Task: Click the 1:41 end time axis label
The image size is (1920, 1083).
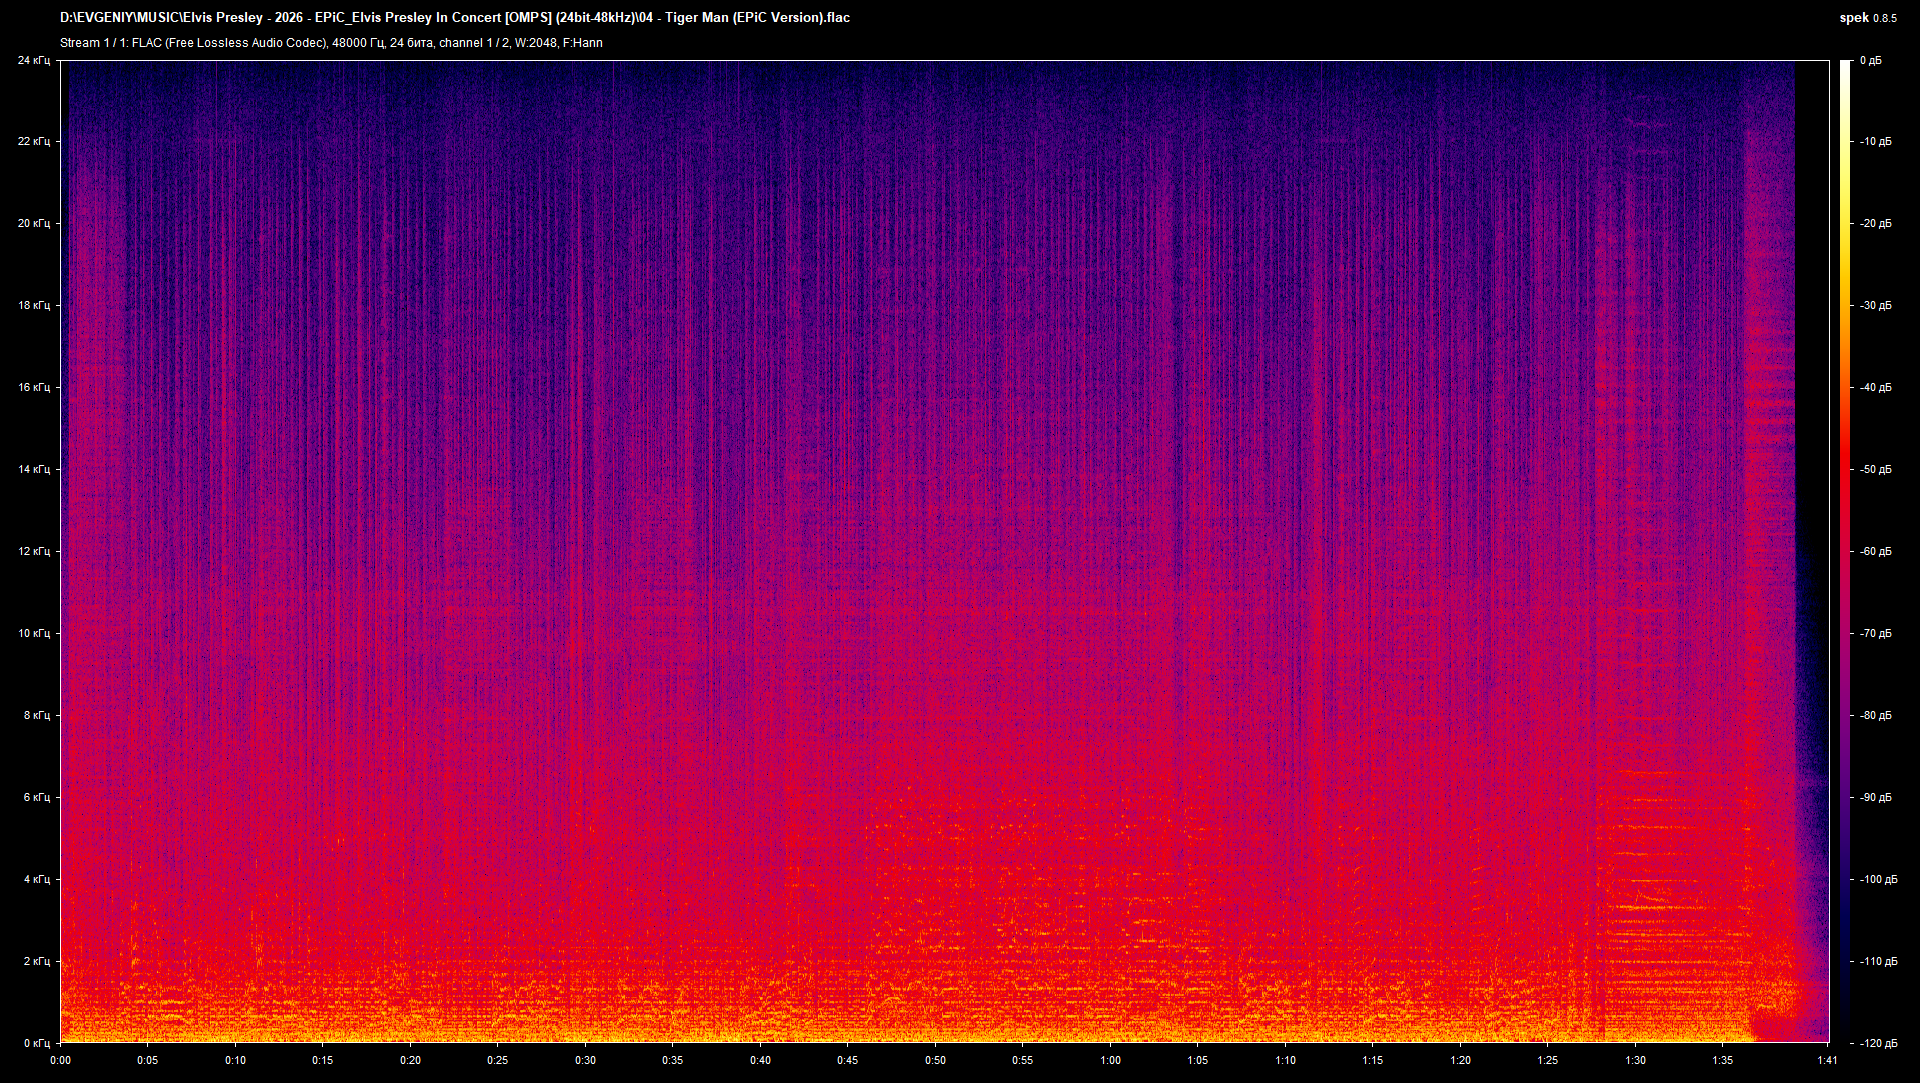Action: 1828,1061
